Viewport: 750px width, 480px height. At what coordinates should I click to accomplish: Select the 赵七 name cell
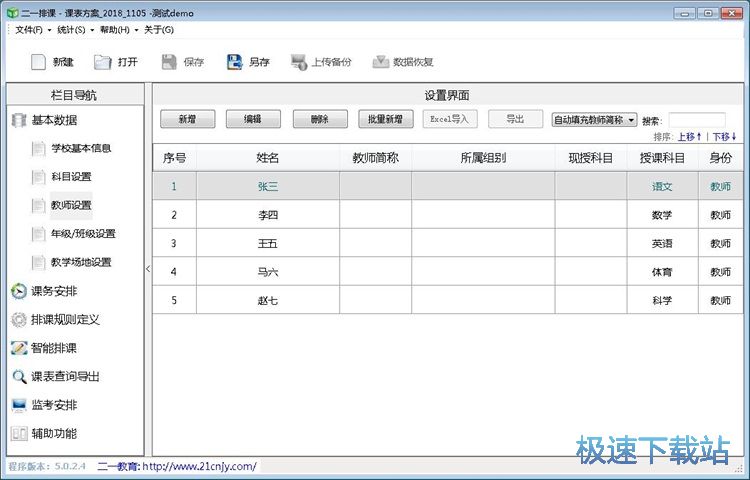pyautogui.click(x=268, y=301)
